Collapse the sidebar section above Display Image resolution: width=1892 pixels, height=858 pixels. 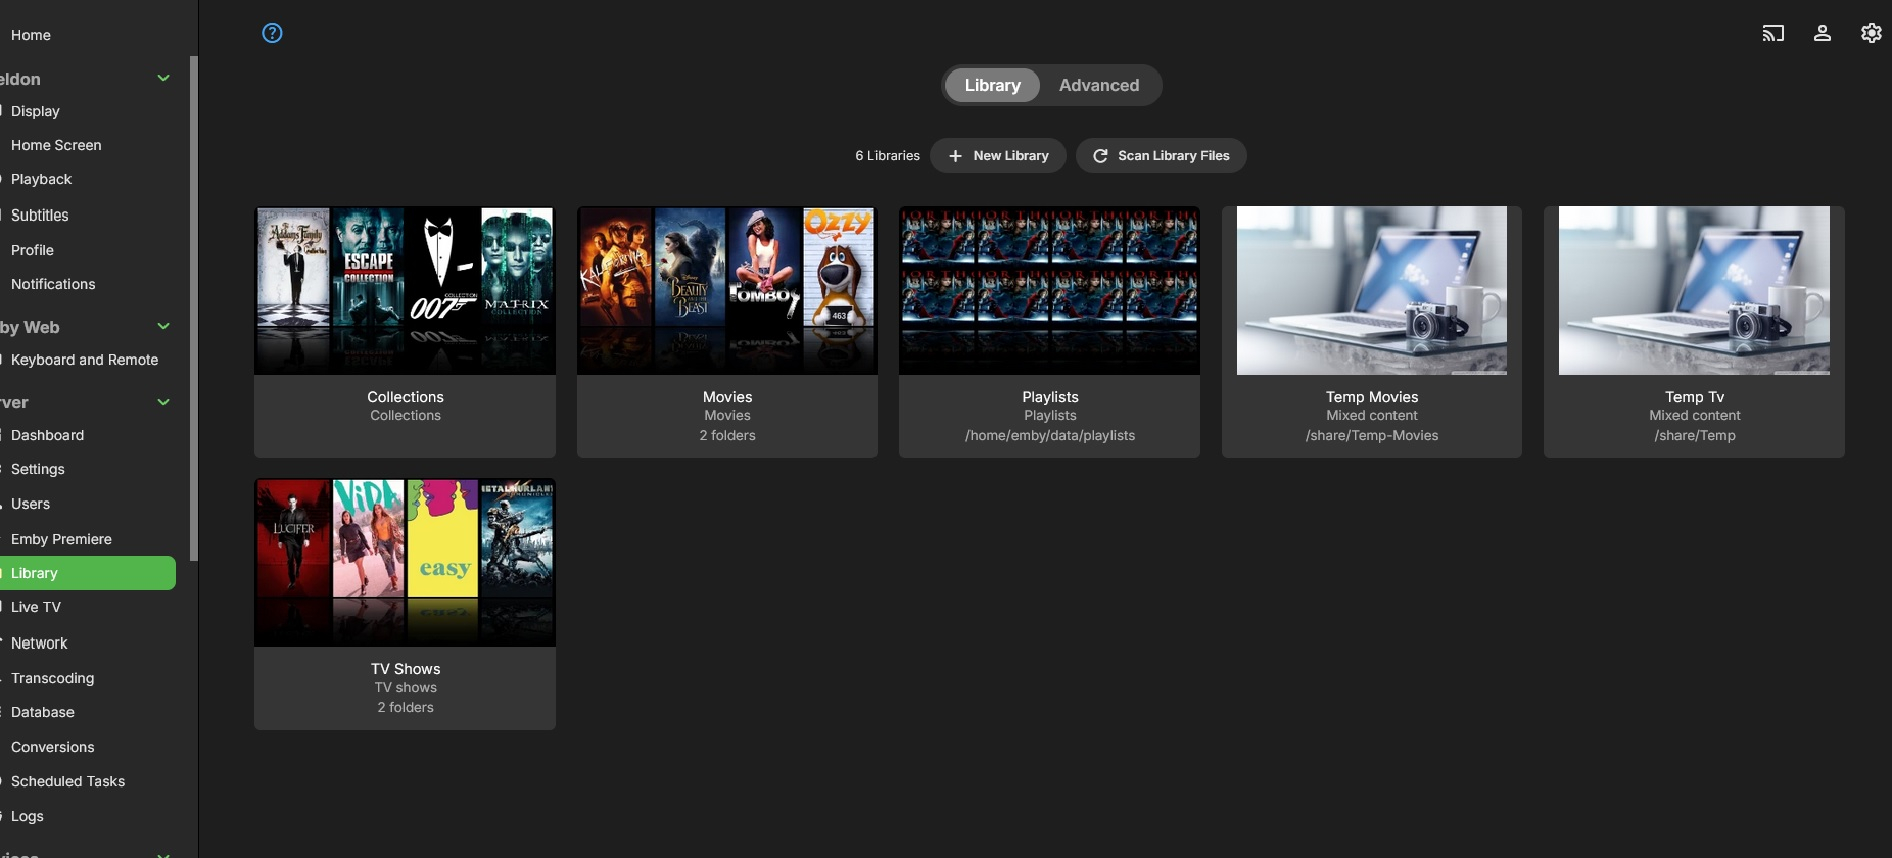[164, 78]
